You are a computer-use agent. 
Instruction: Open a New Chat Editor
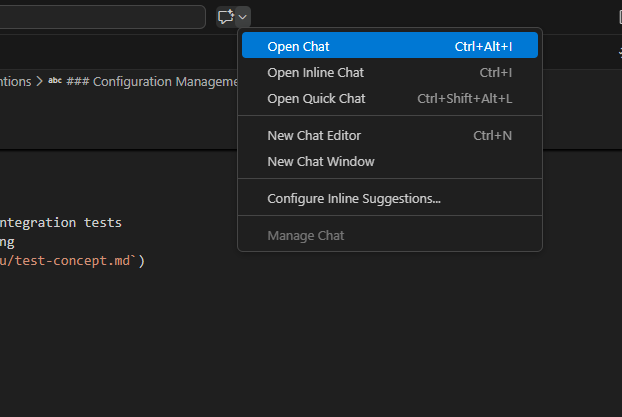(x=390, y=135)
